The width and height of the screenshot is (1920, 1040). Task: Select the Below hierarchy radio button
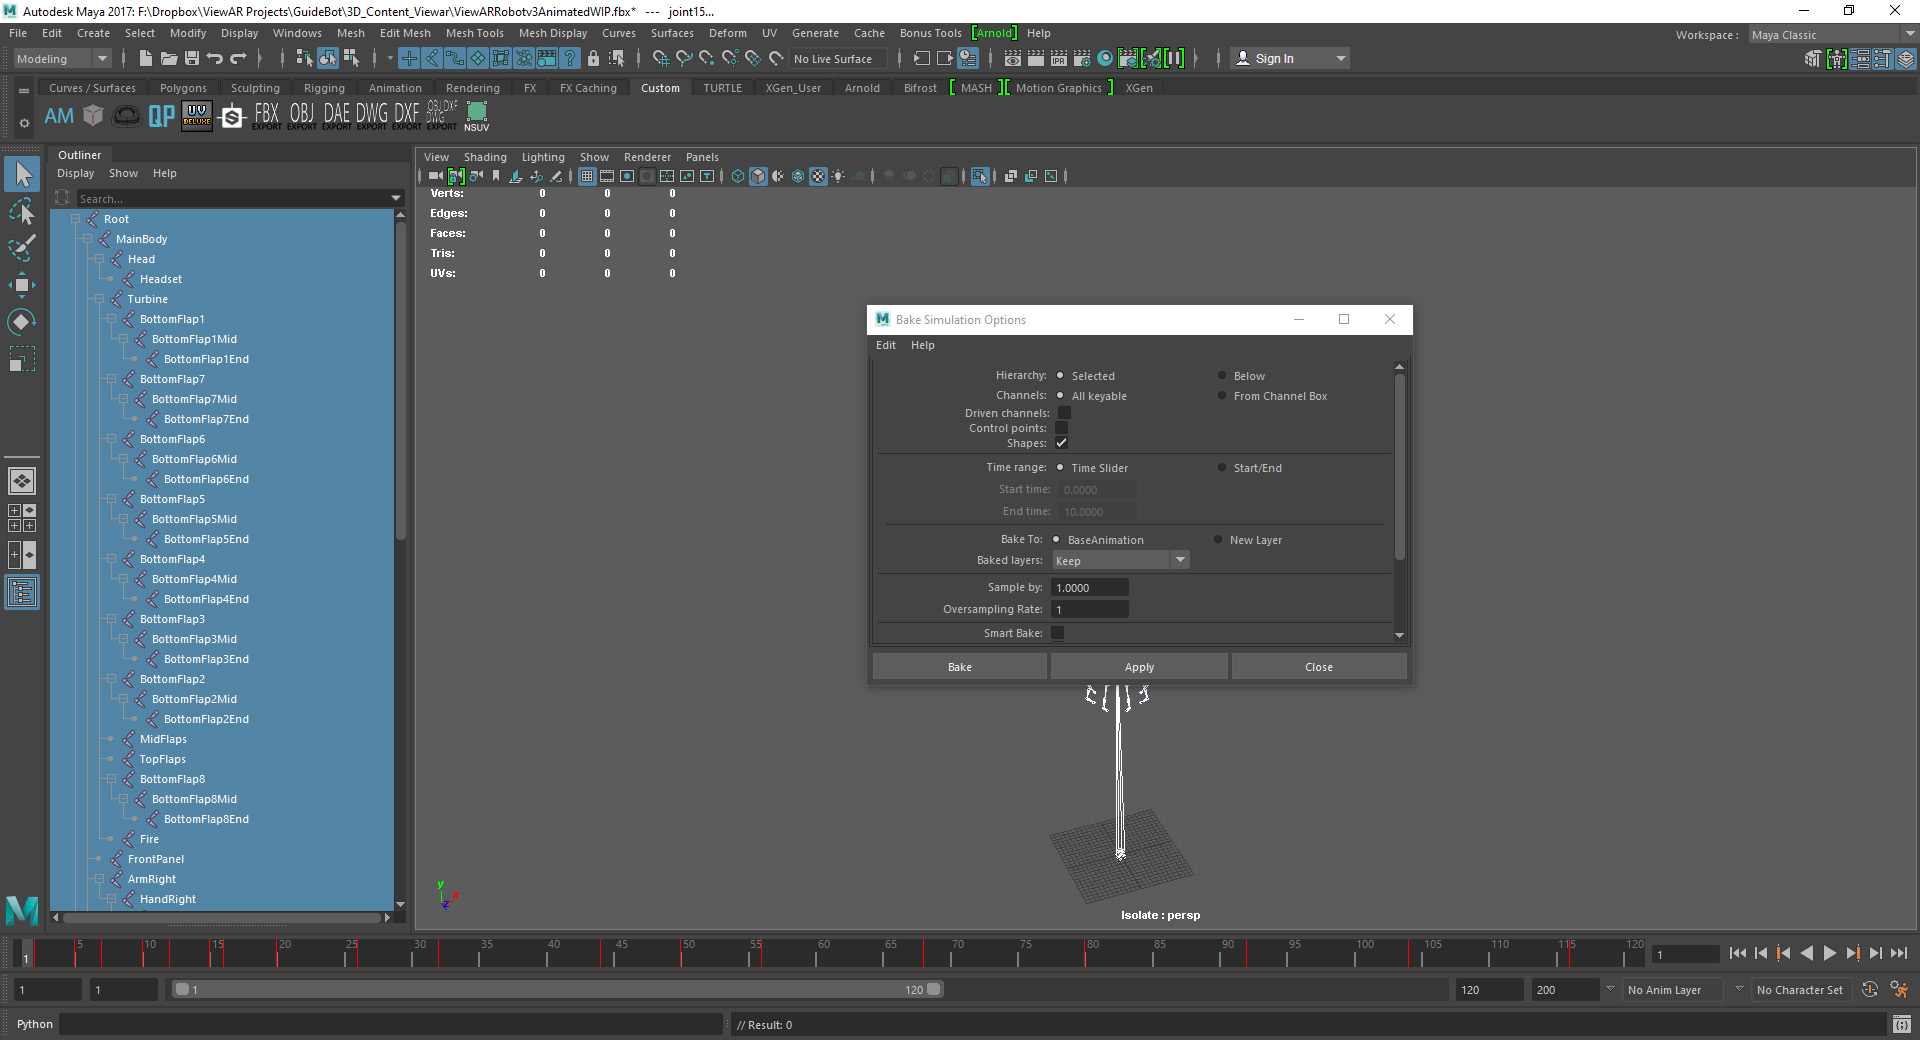pyautogui.click(x=1222, y=376)
